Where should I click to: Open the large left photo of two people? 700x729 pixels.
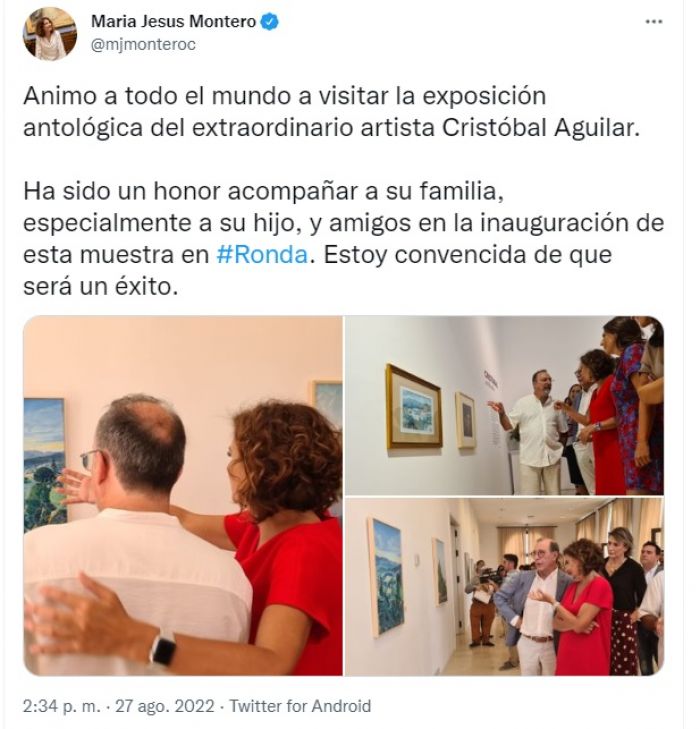point(183,496)
